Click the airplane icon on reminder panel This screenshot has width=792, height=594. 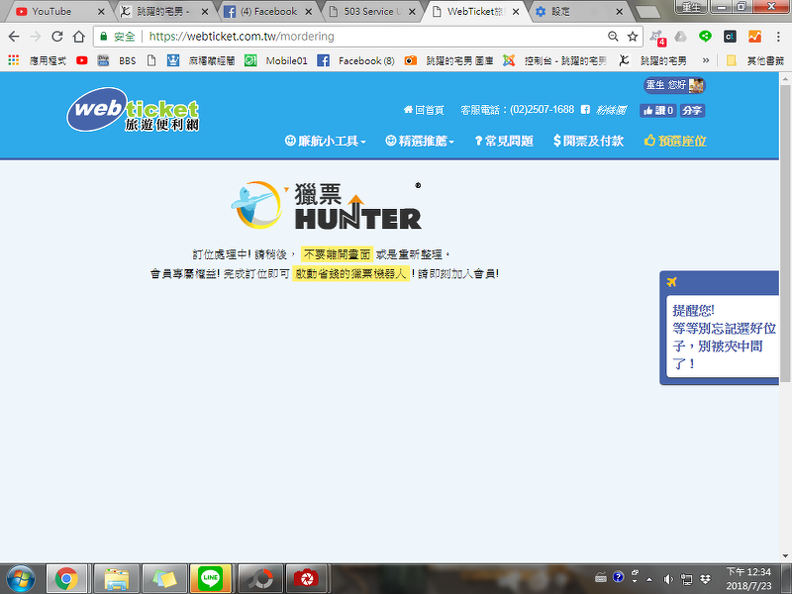(x=672, y=282)
